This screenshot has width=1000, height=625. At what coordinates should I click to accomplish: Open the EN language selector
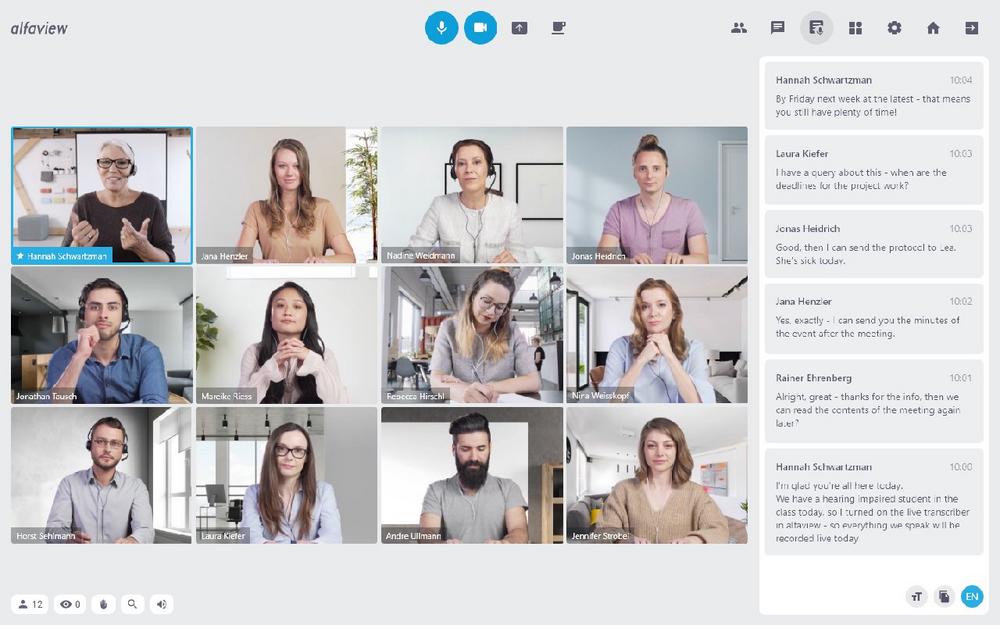tap(972, 597)
